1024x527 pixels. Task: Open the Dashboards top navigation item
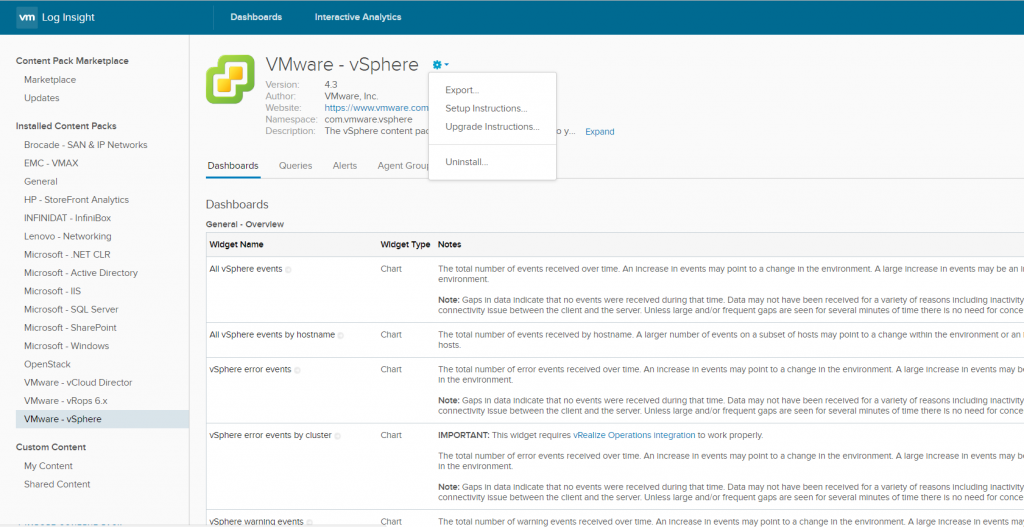click(256, 17)
